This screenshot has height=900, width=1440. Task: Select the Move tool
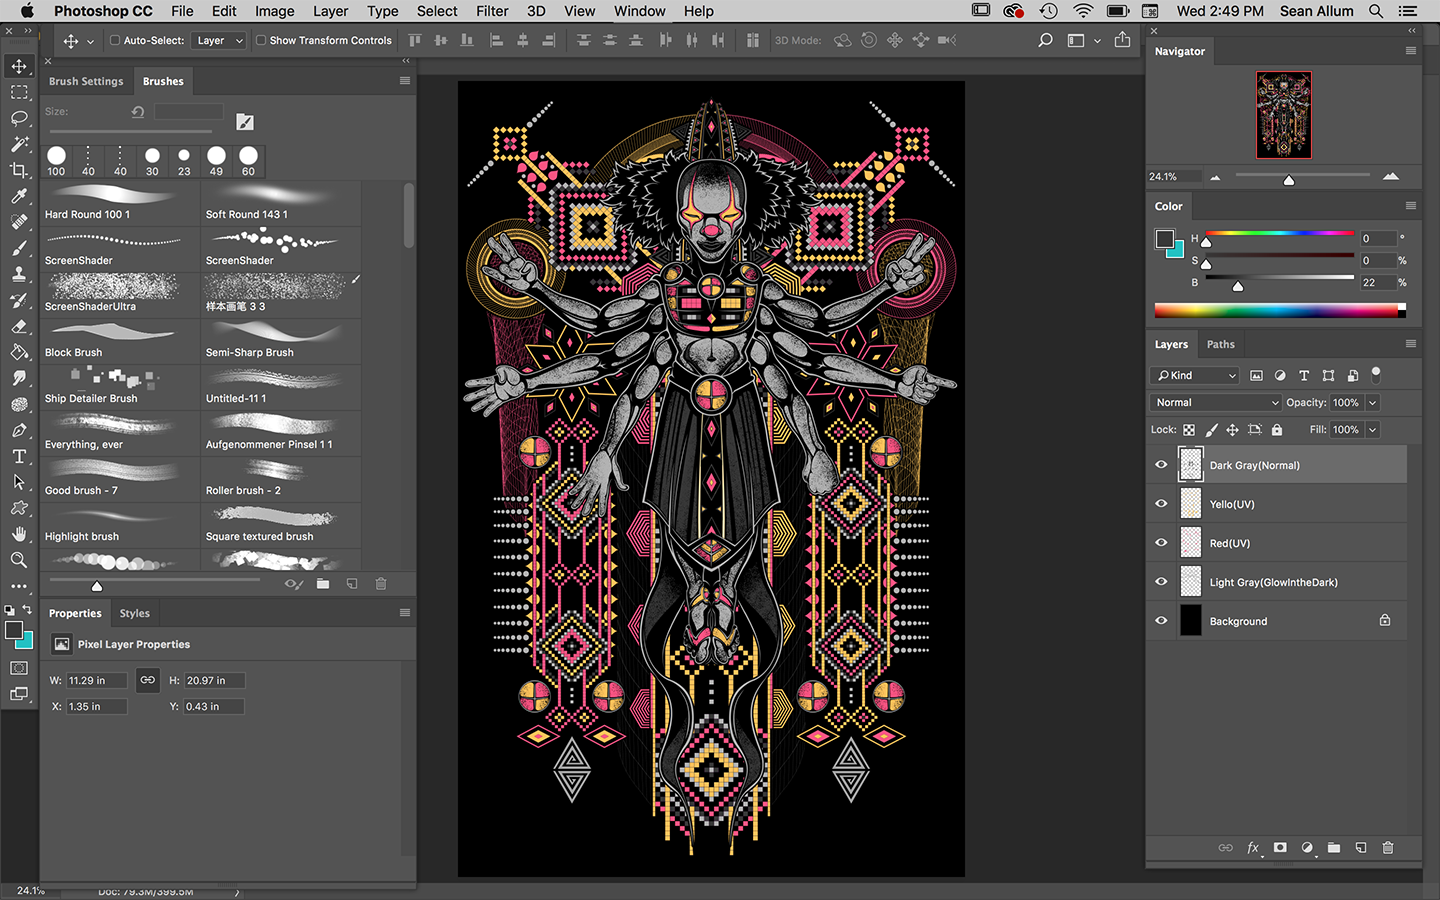[19, 66]
